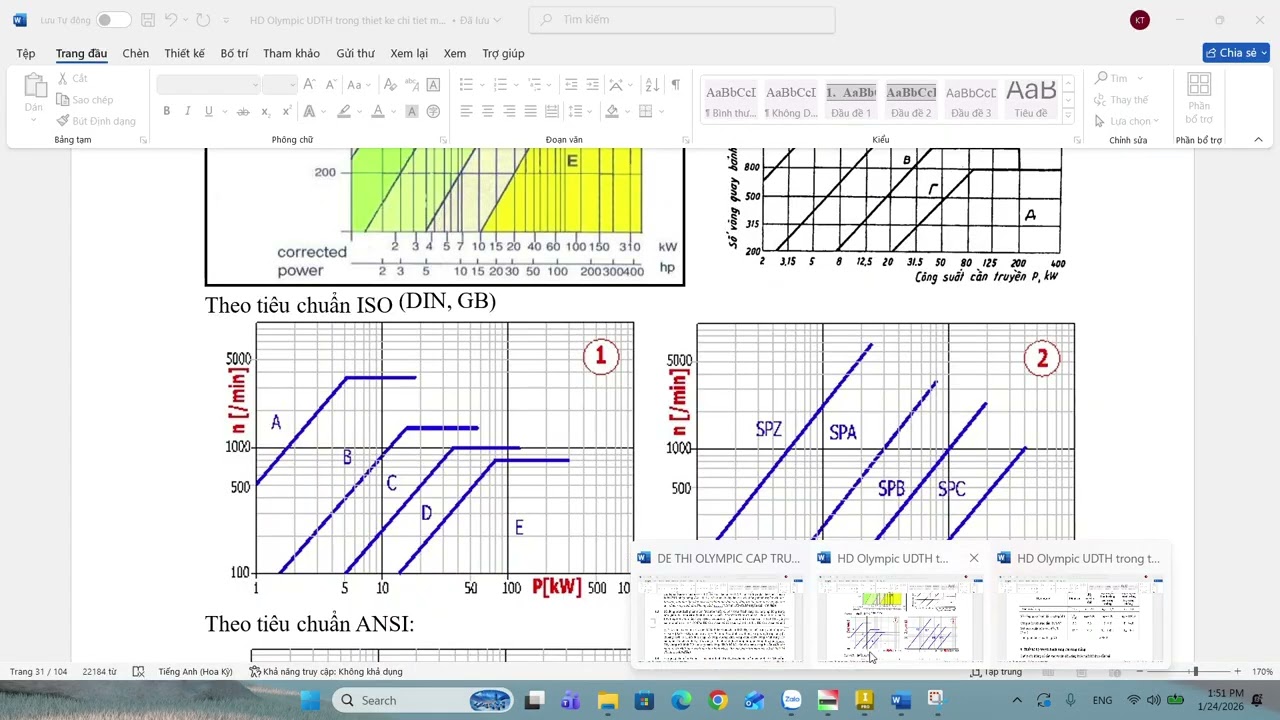1280x720 pixels.
Task: Toggle Italic formatting in ribbon
Action: [x=187, y=111]
